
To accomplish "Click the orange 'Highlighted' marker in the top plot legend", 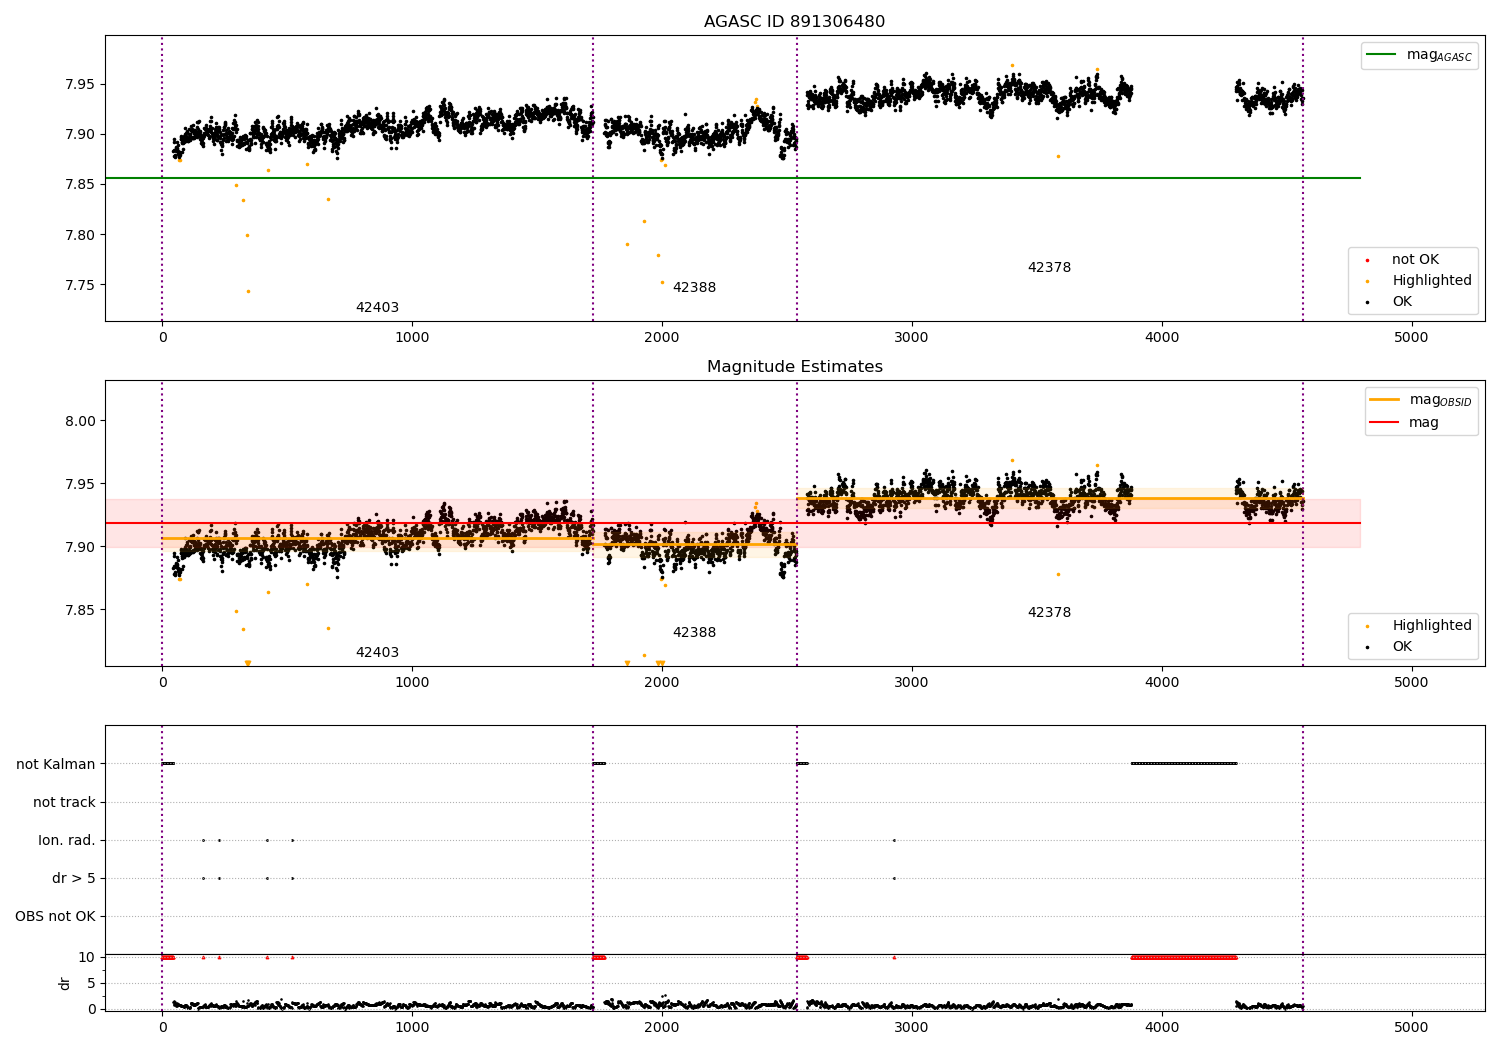I will tap(1367, 281).
